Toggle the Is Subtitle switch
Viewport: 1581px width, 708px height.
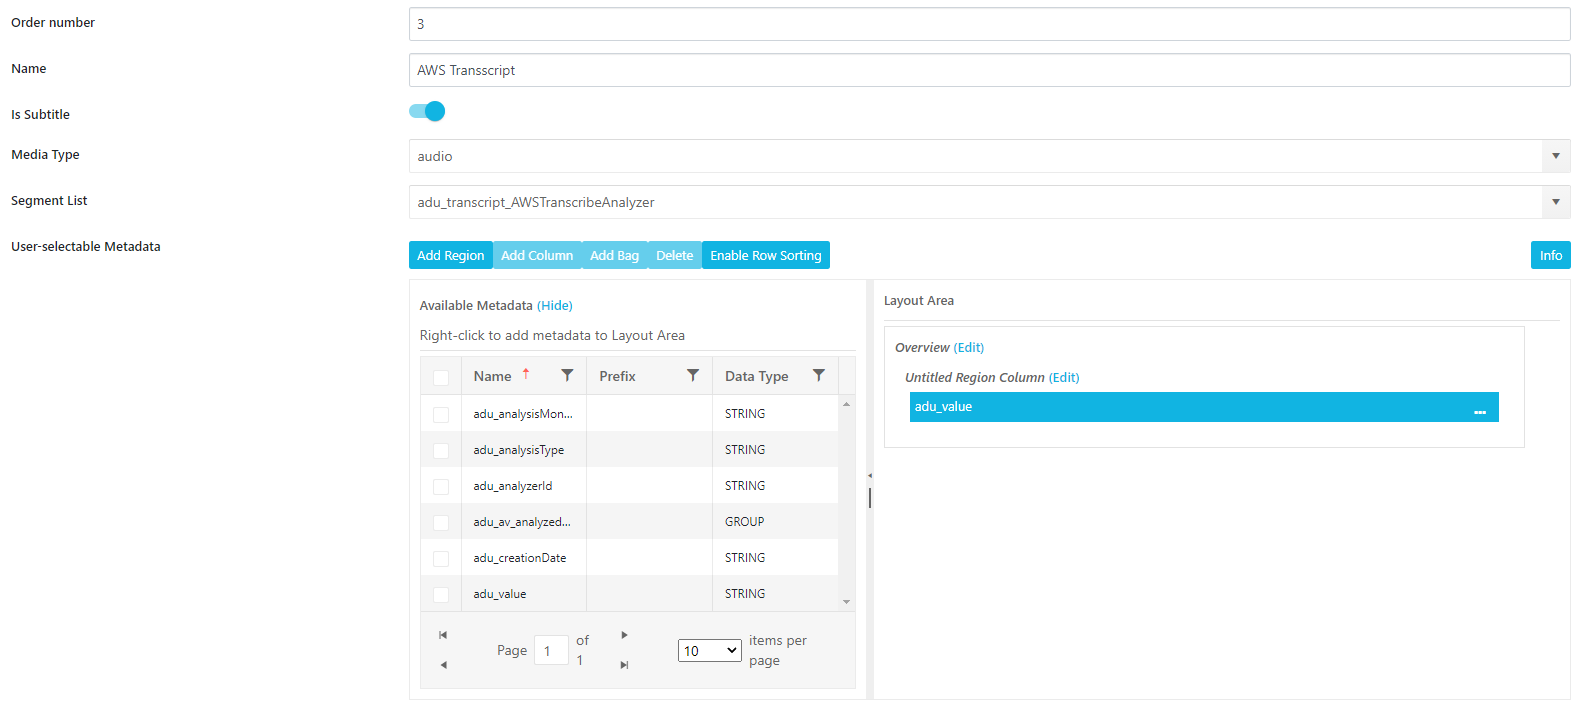click(x=427, y=112)
